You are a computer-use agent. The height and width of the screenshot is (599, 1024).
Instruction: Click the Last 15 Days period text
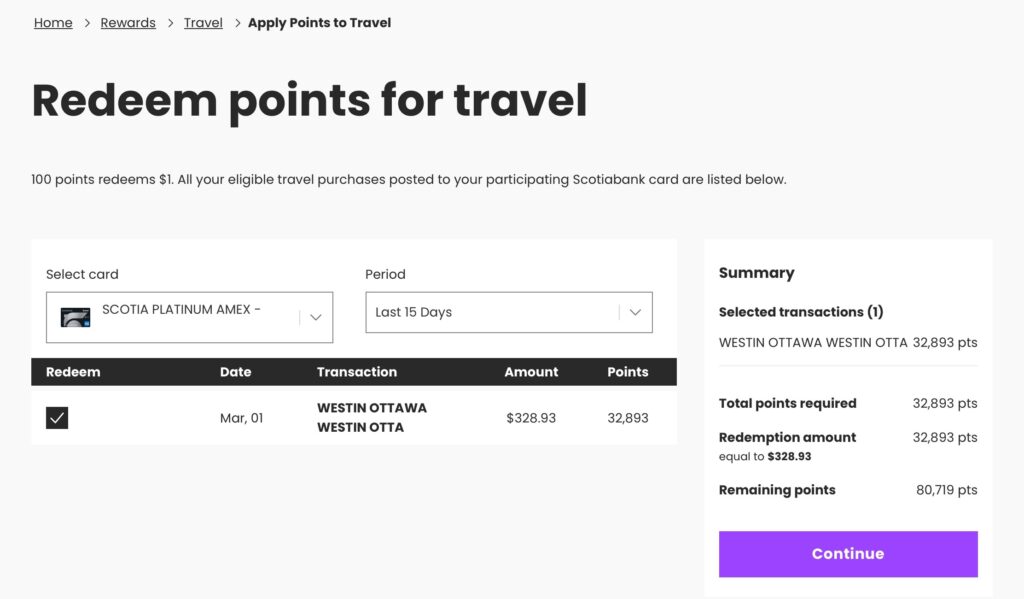[414, 312]
